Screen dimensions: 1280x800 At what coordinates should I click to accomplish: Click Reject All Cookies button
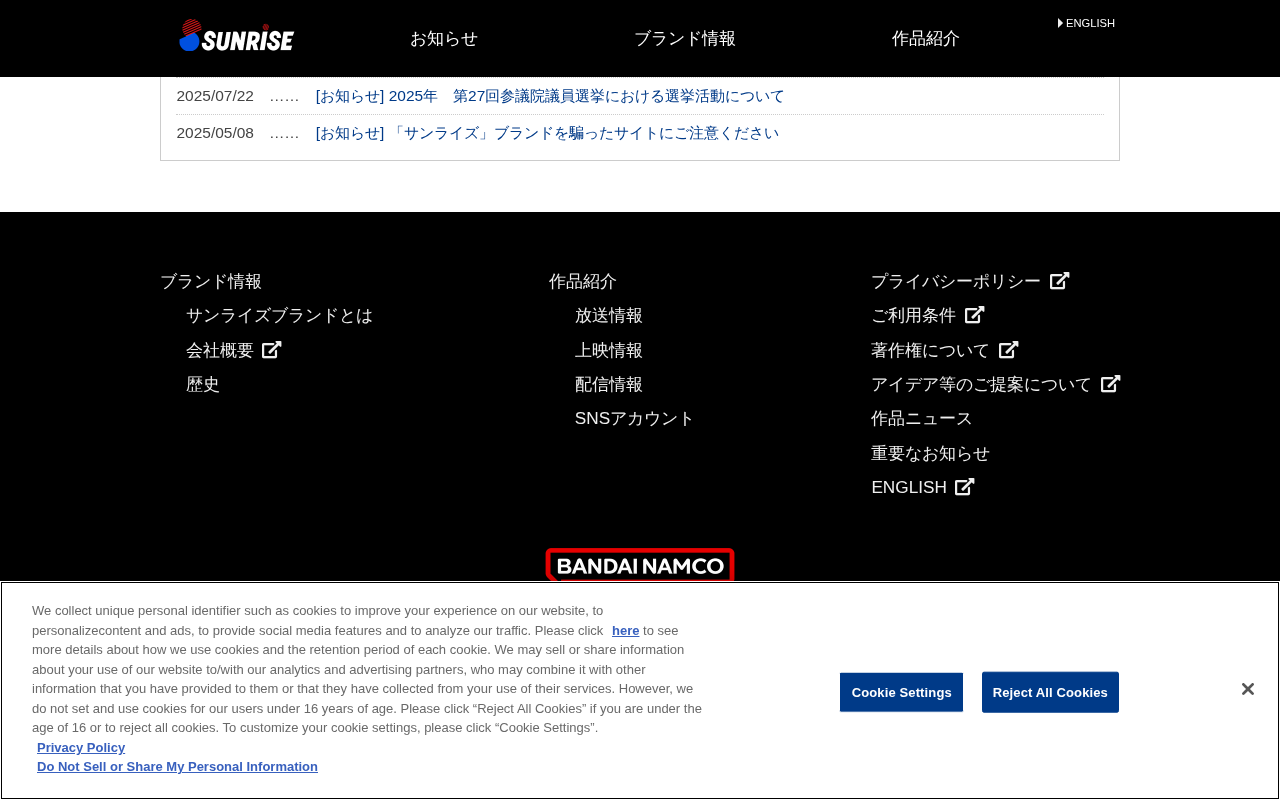tap(1050, 692)
